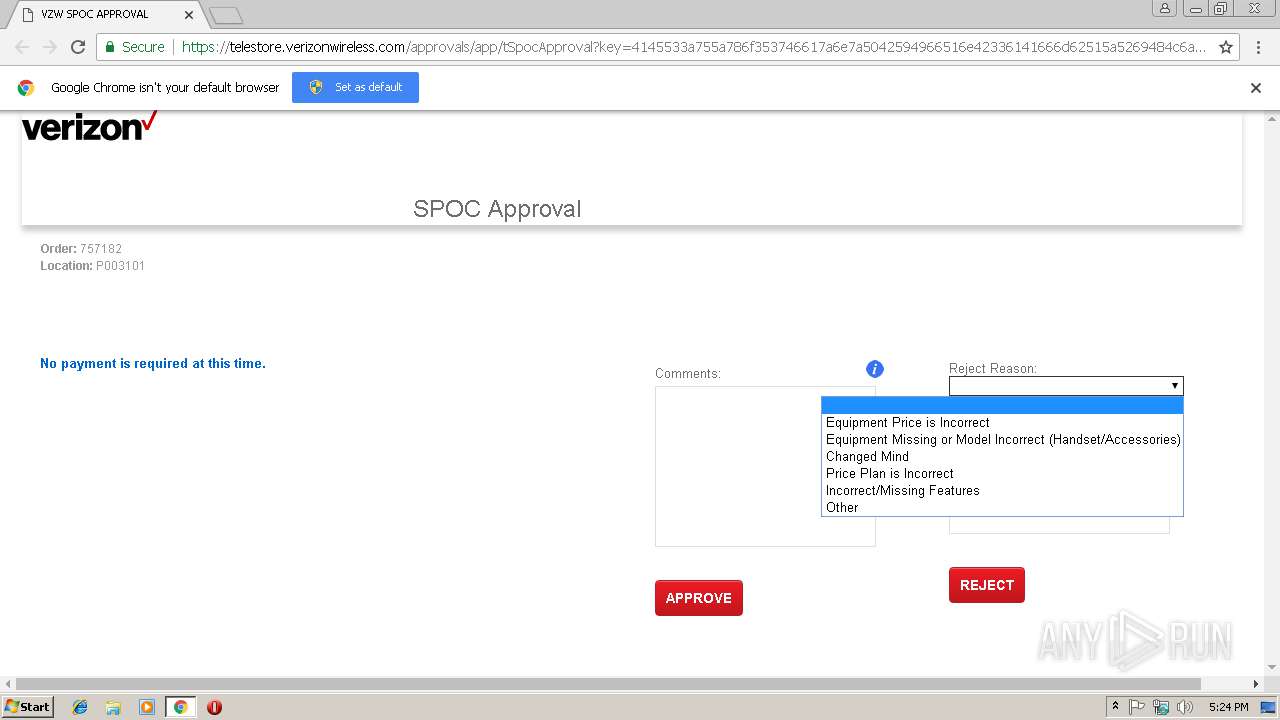This screenshot has height=720, width=1280.
Task: Reload the page with the refresh icon
Action: pyautogui.click(x=78, y=47)
